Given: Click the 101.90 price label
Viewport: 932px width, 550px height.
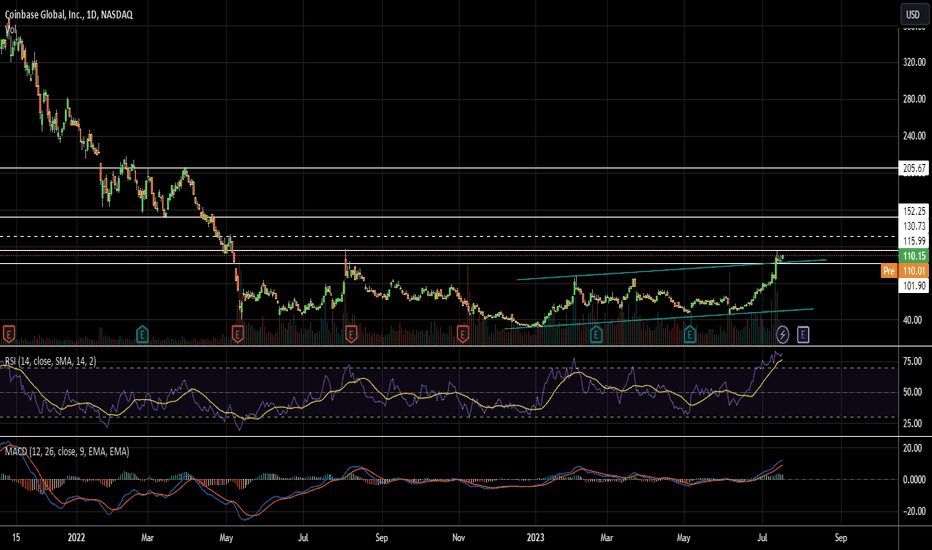Looking at the screenshot, I should point(914,285).
